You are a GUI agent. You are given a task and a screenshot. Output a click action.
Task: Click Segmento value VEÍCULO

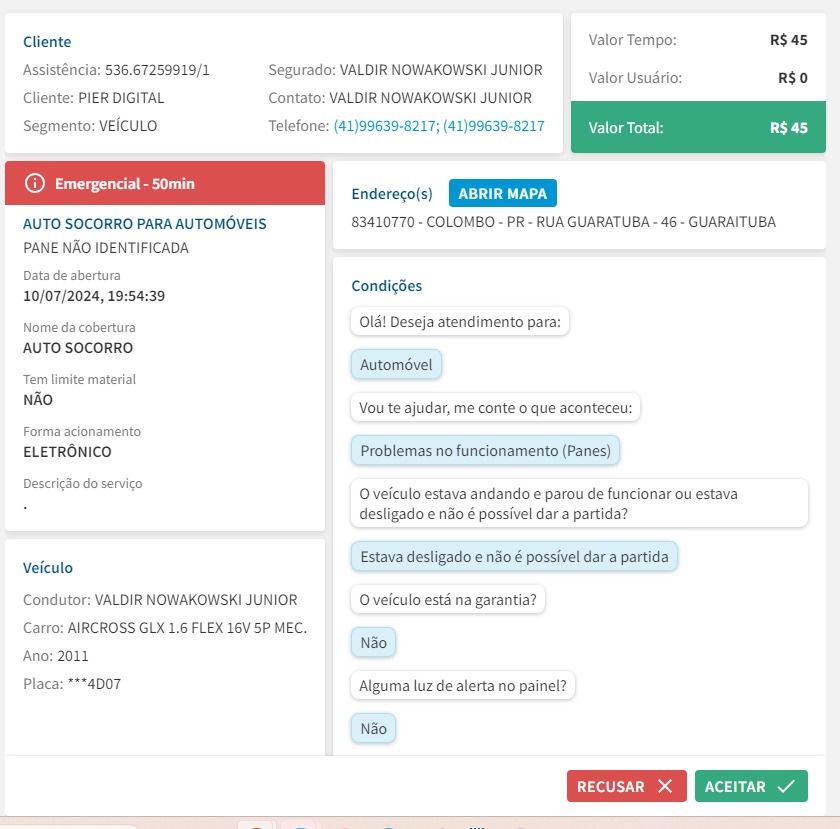[x=128, y=126]
